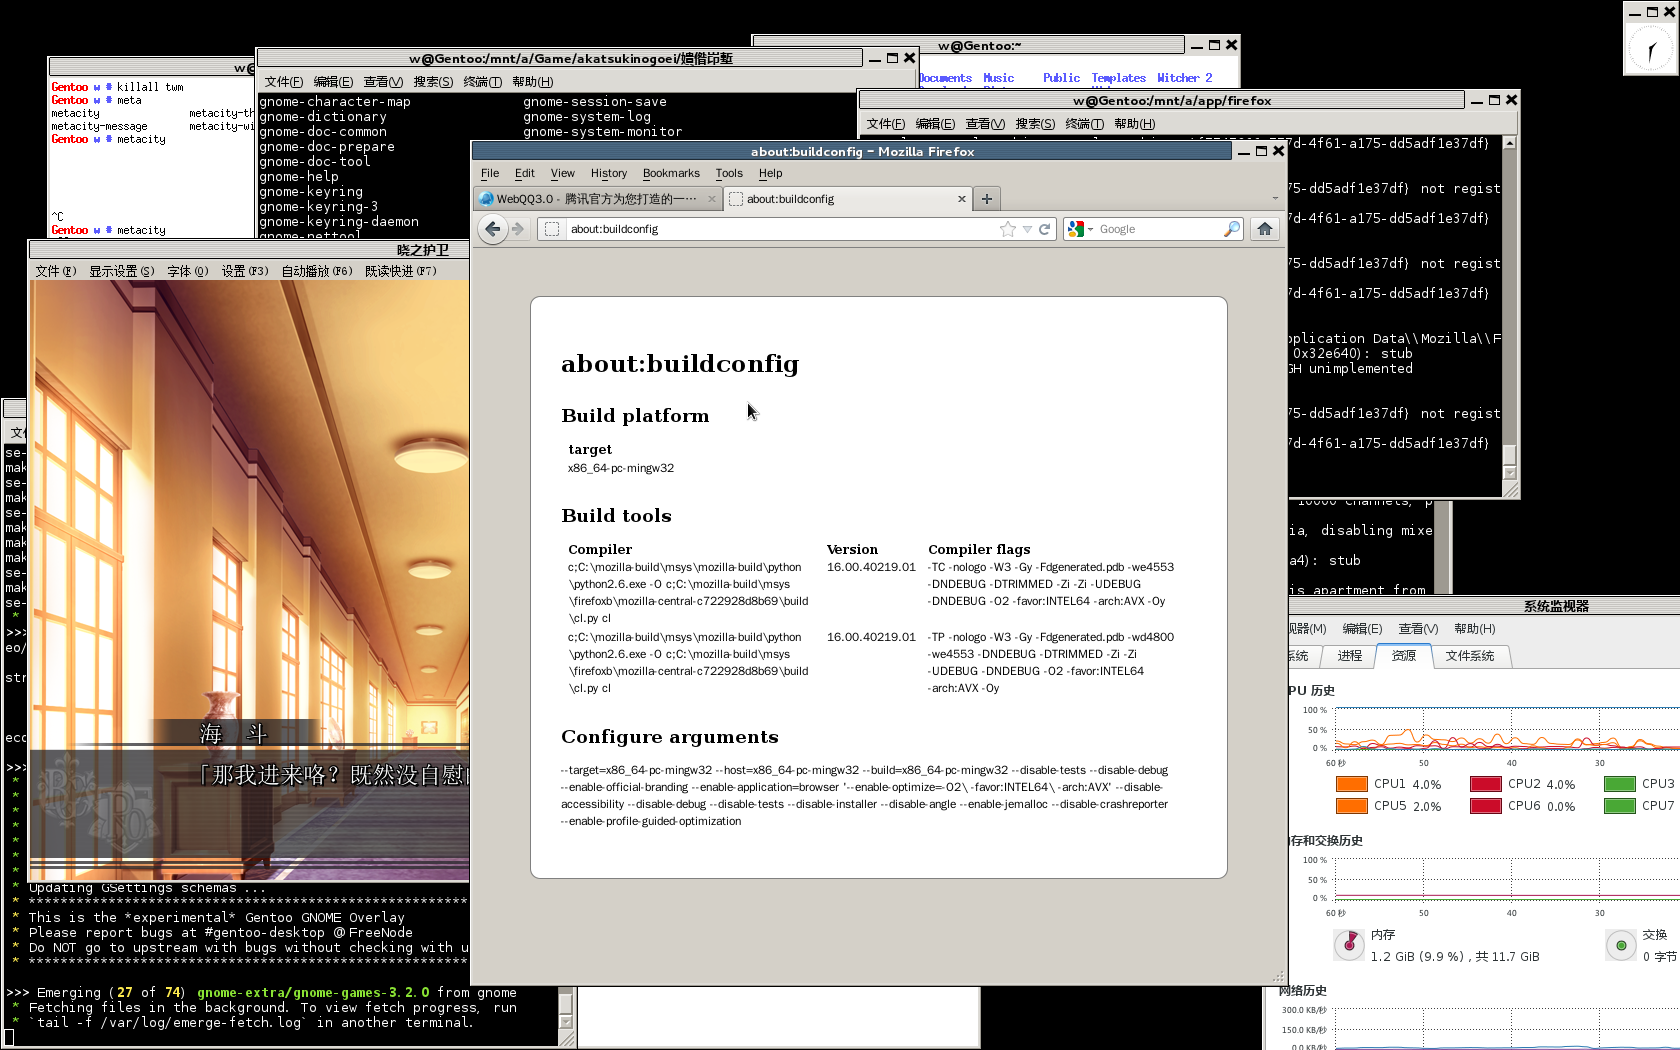Click the WebQQ tab favicon
Viewport: 1680px width, 1050px height.
(486, 199)
